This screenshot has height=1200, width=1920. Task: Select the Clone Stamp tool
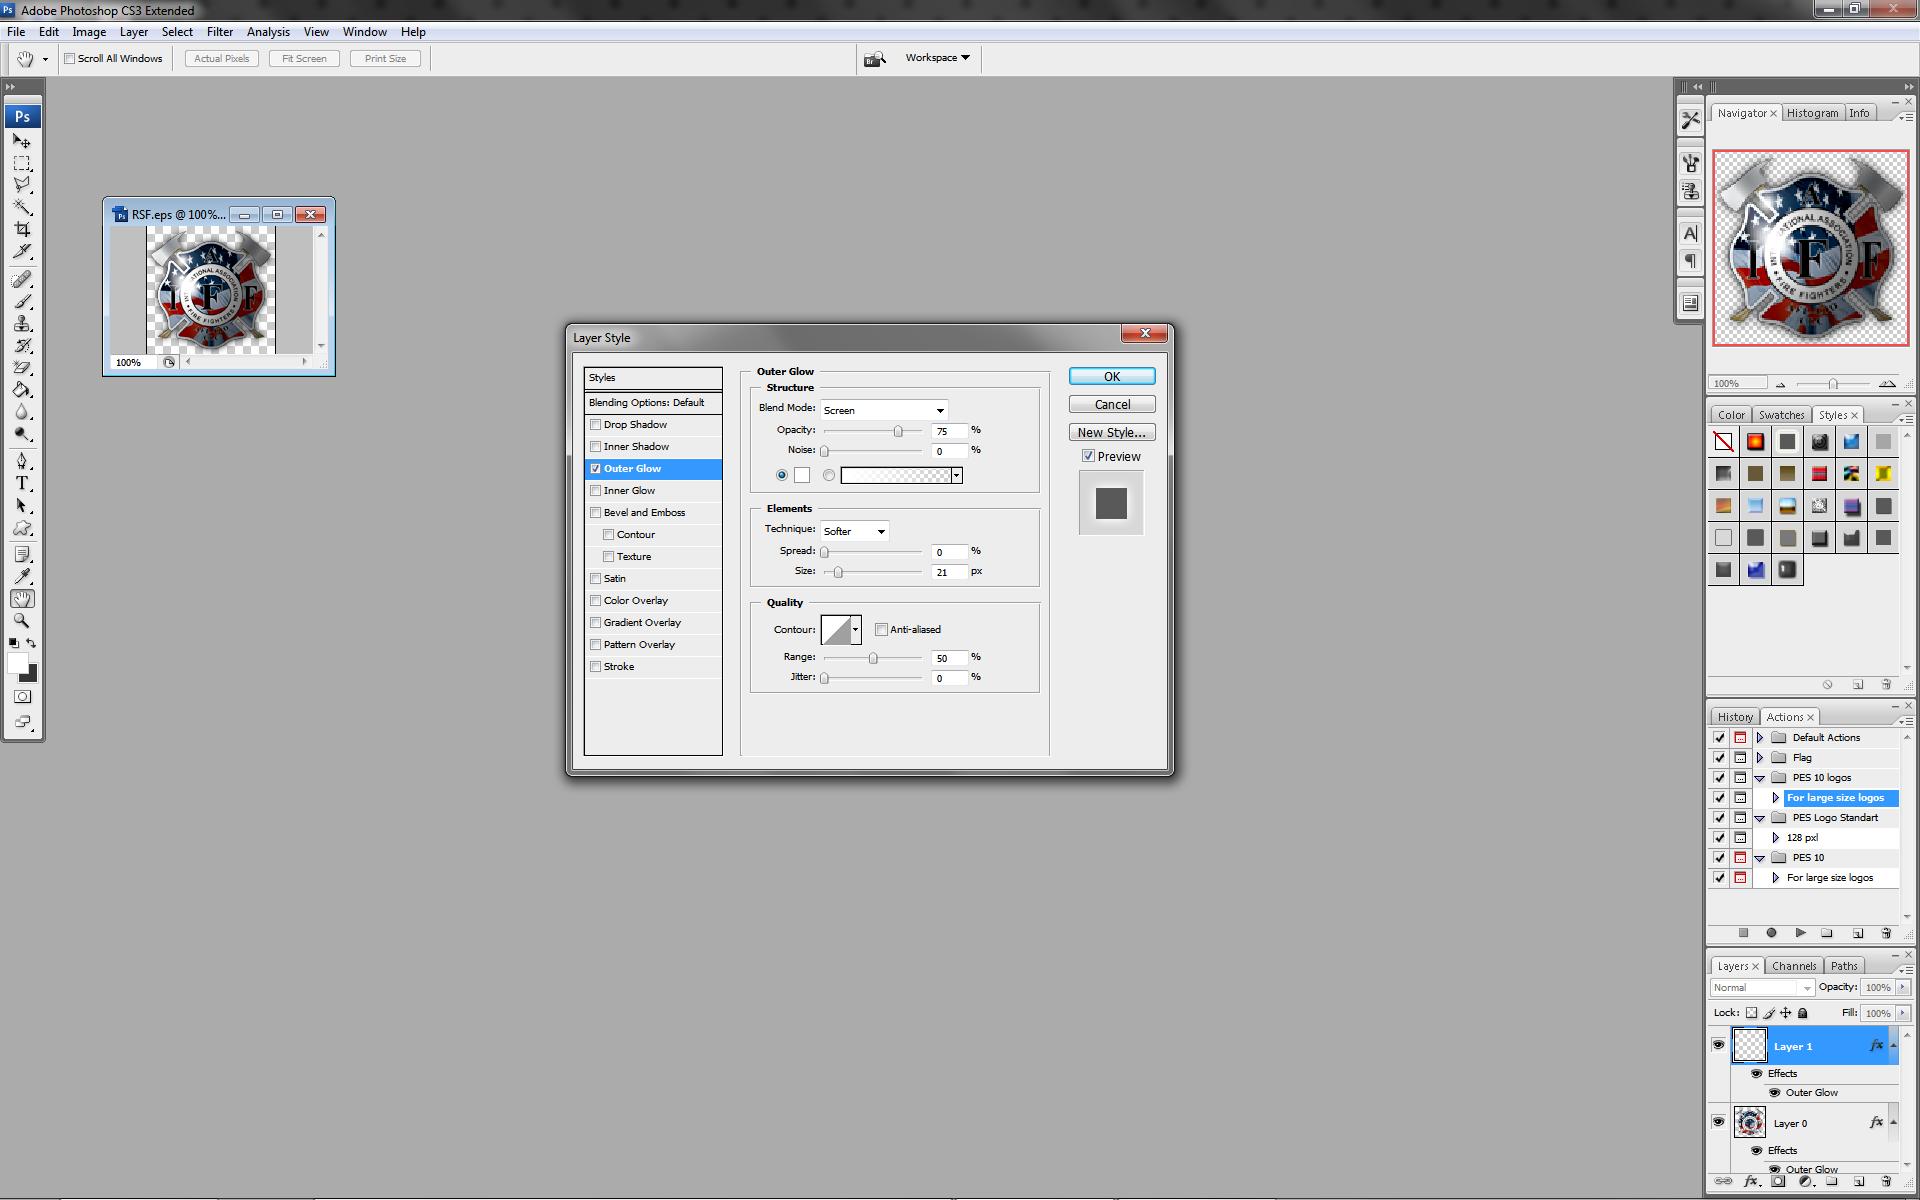22,323
